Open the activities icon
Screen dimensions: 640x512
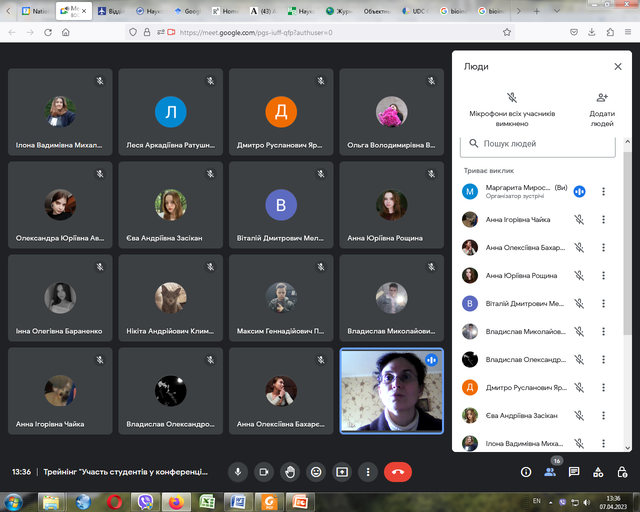tap(597, 471)
